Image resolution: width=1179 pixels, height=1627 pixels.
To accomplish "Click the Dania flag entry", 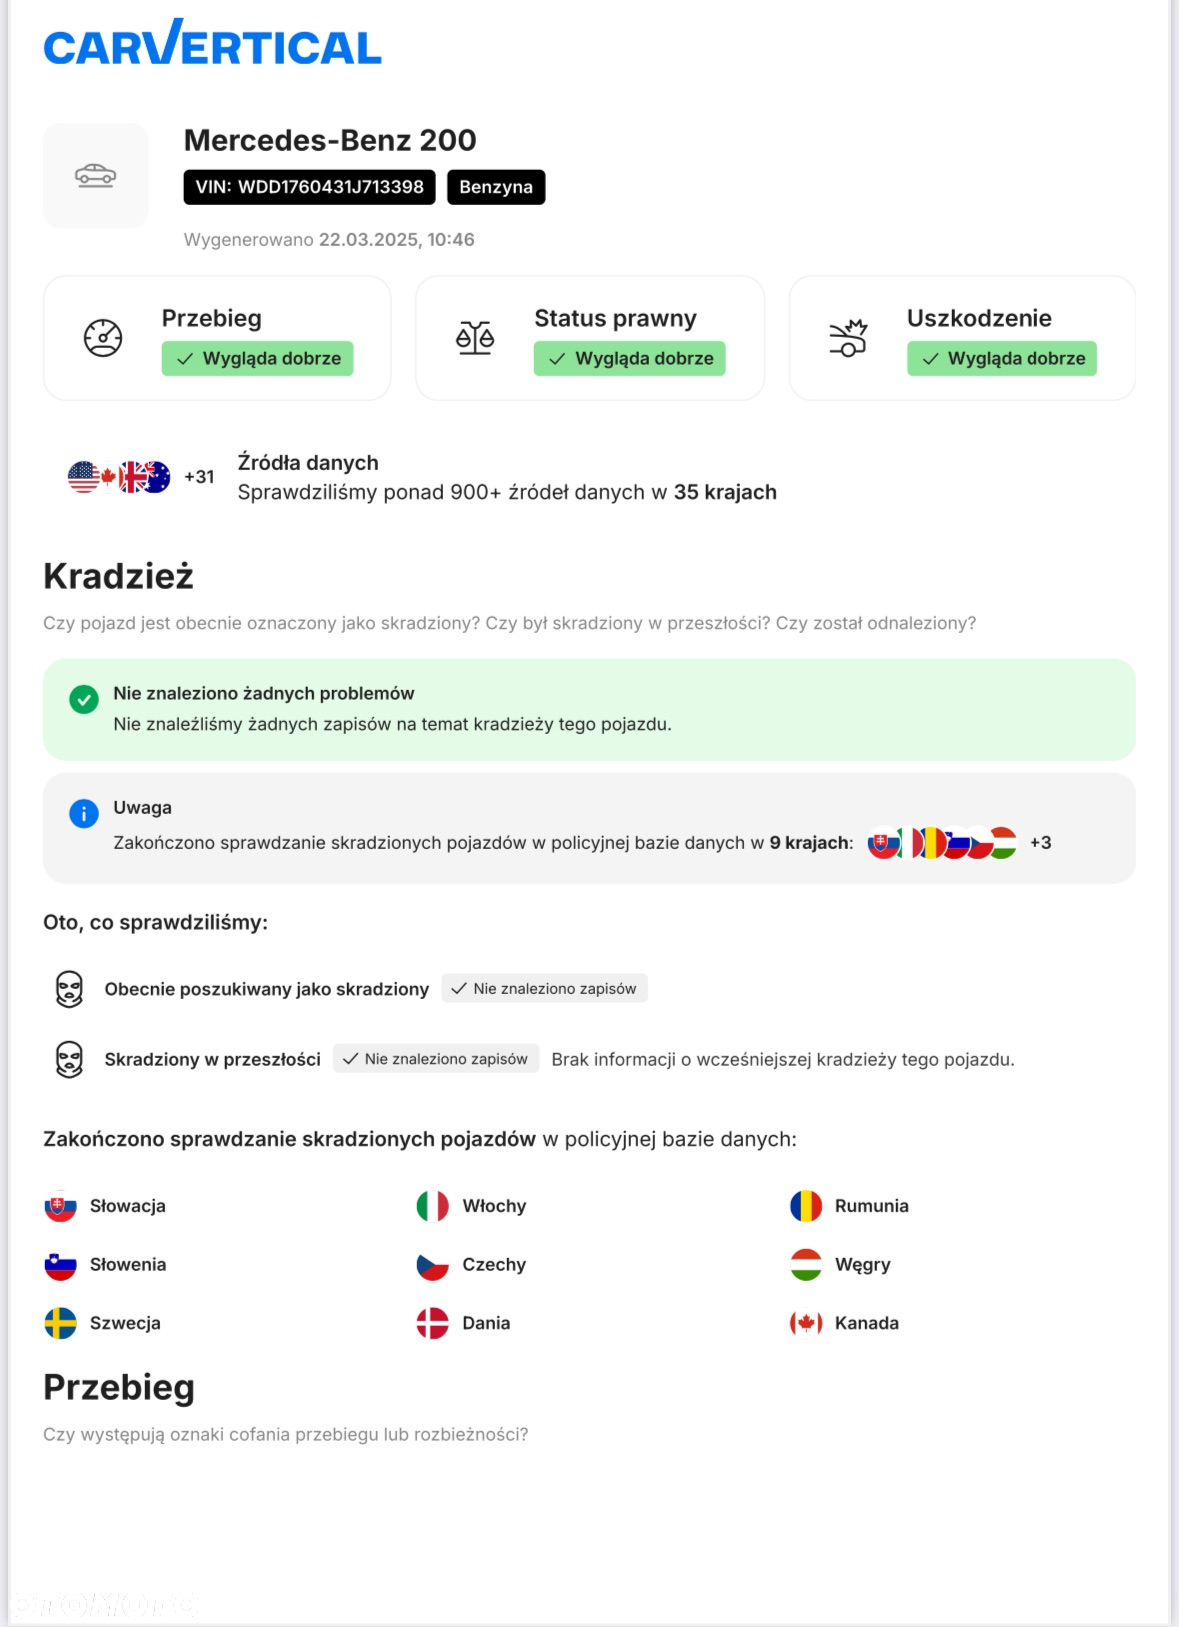I will [x=464, y=1323].
